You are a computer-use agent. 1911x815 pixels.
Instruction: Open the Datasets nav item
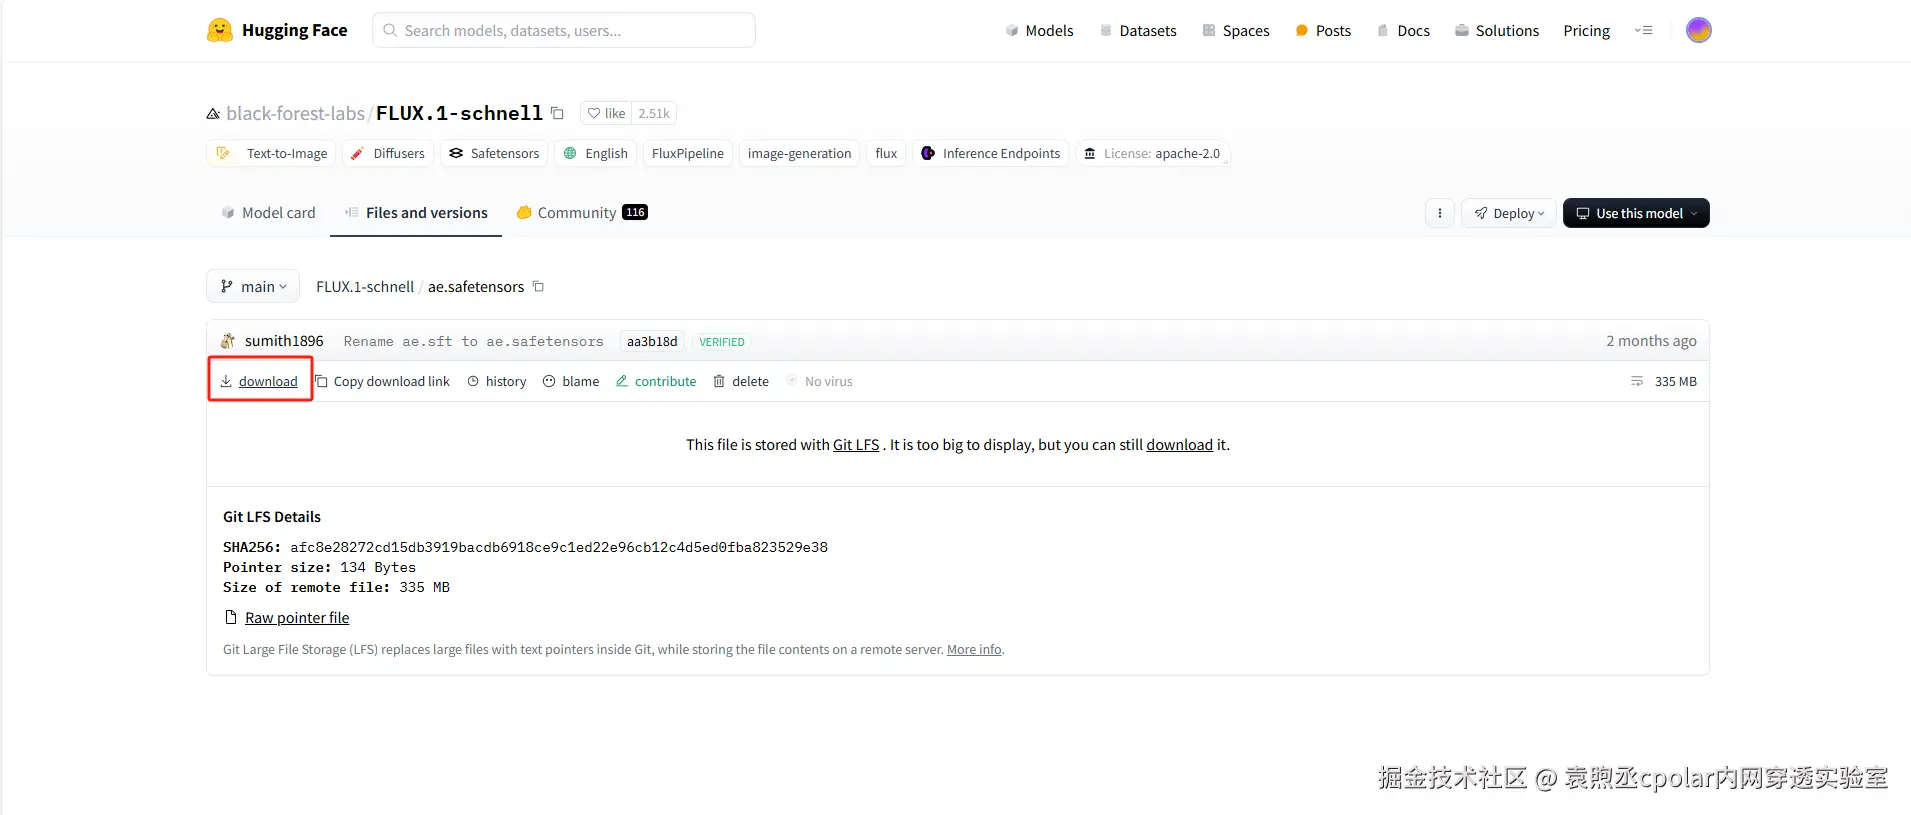pyautogui.click(x=1138, y=31)
